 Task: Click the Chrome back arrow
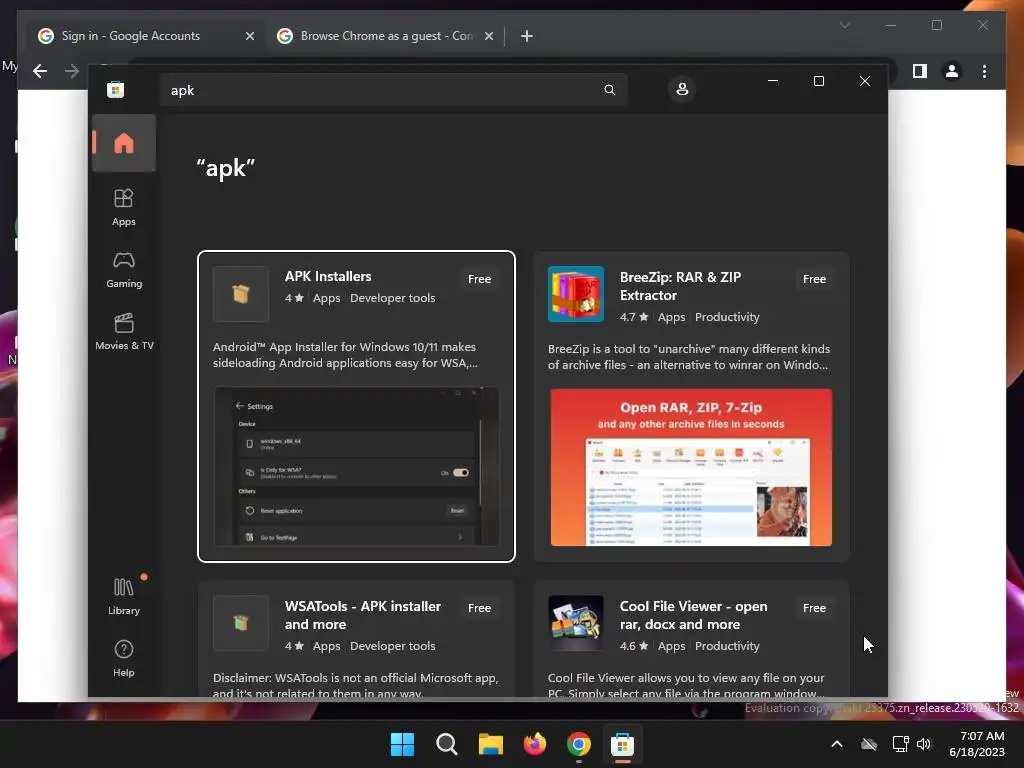coord(40,71)
